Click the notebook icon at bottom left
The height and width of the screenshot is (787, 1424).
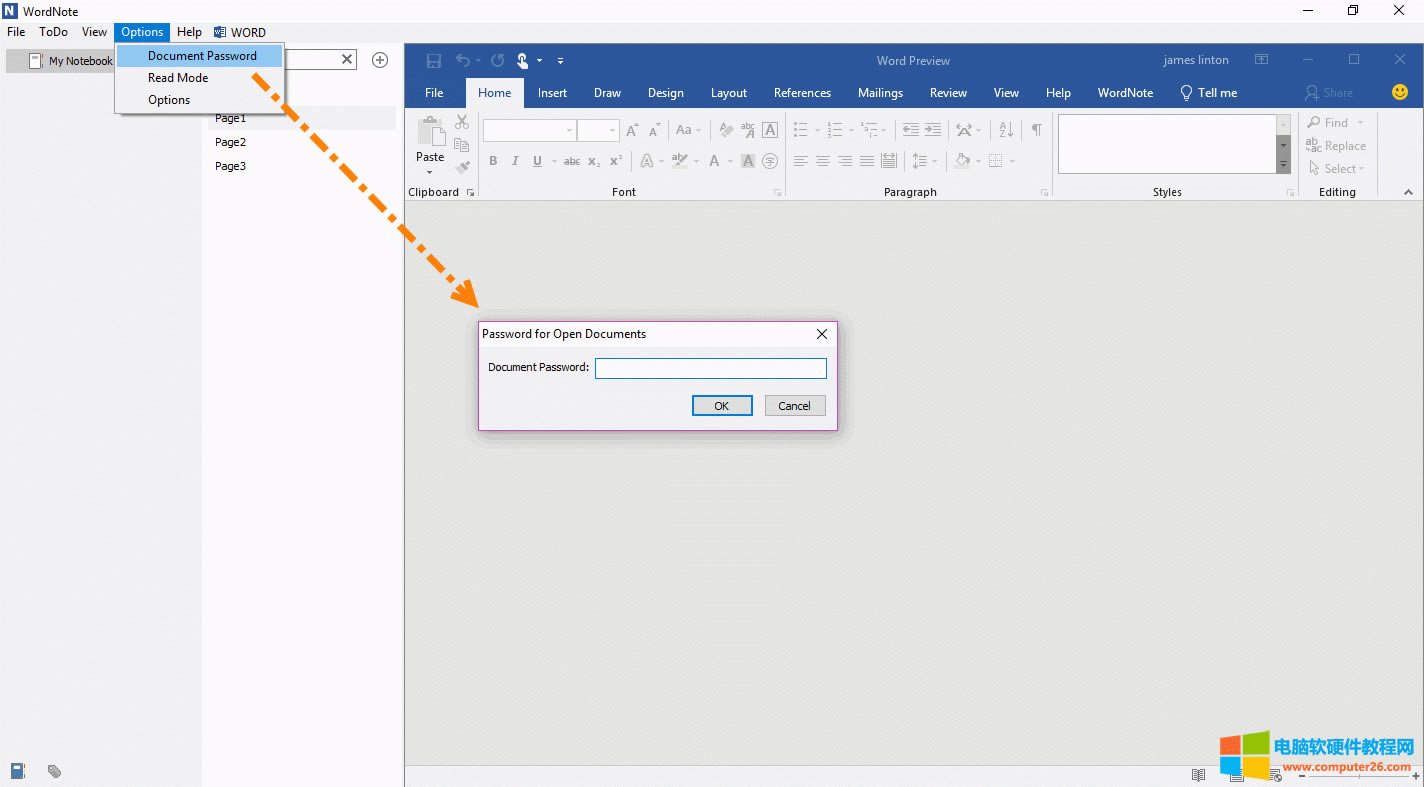click(18, 771)
